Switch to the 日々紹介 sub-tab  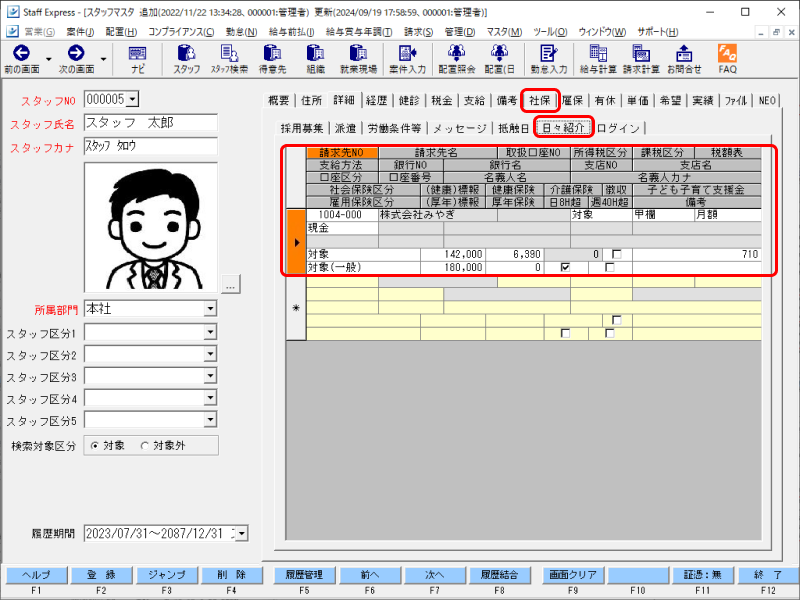click(563, 128)
